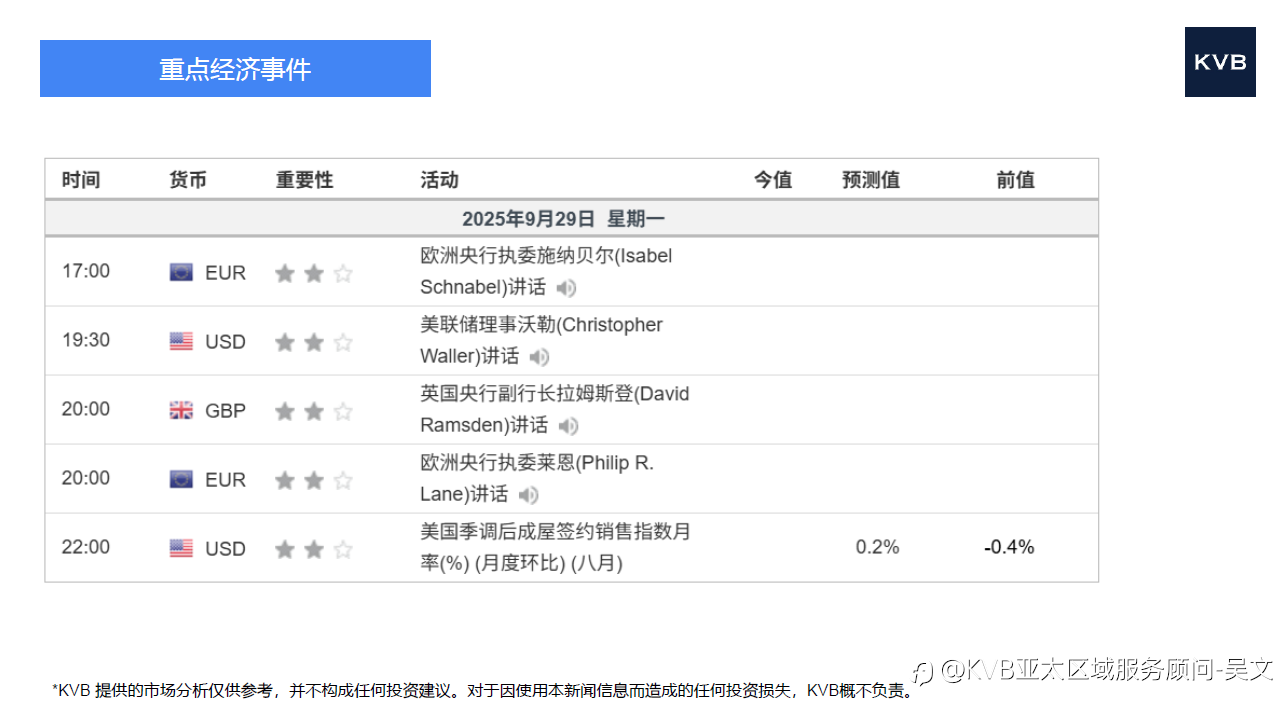
Task: Click the EU flag in the 17:00 row
Action: (x=181, y=272)
